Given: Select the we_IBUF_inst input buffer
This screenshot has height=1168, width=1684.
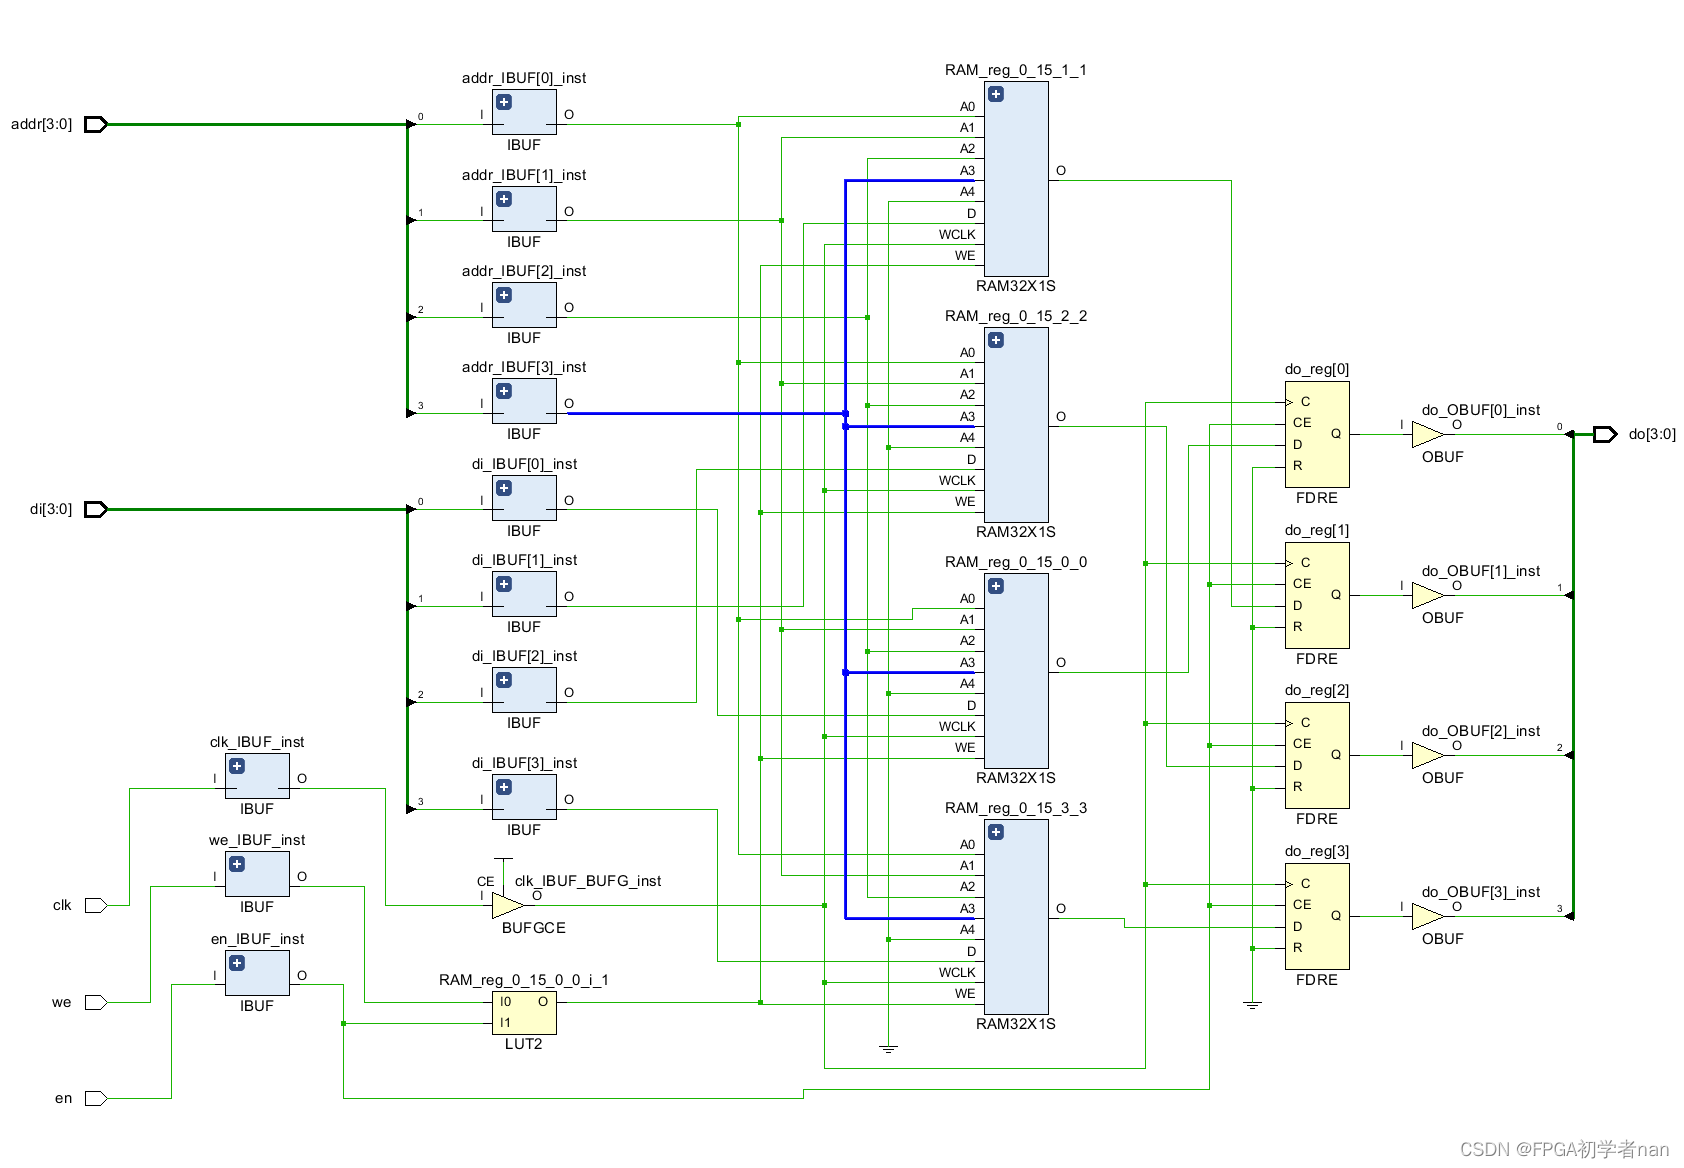Looking at the screenshot, I should [256, 873].
